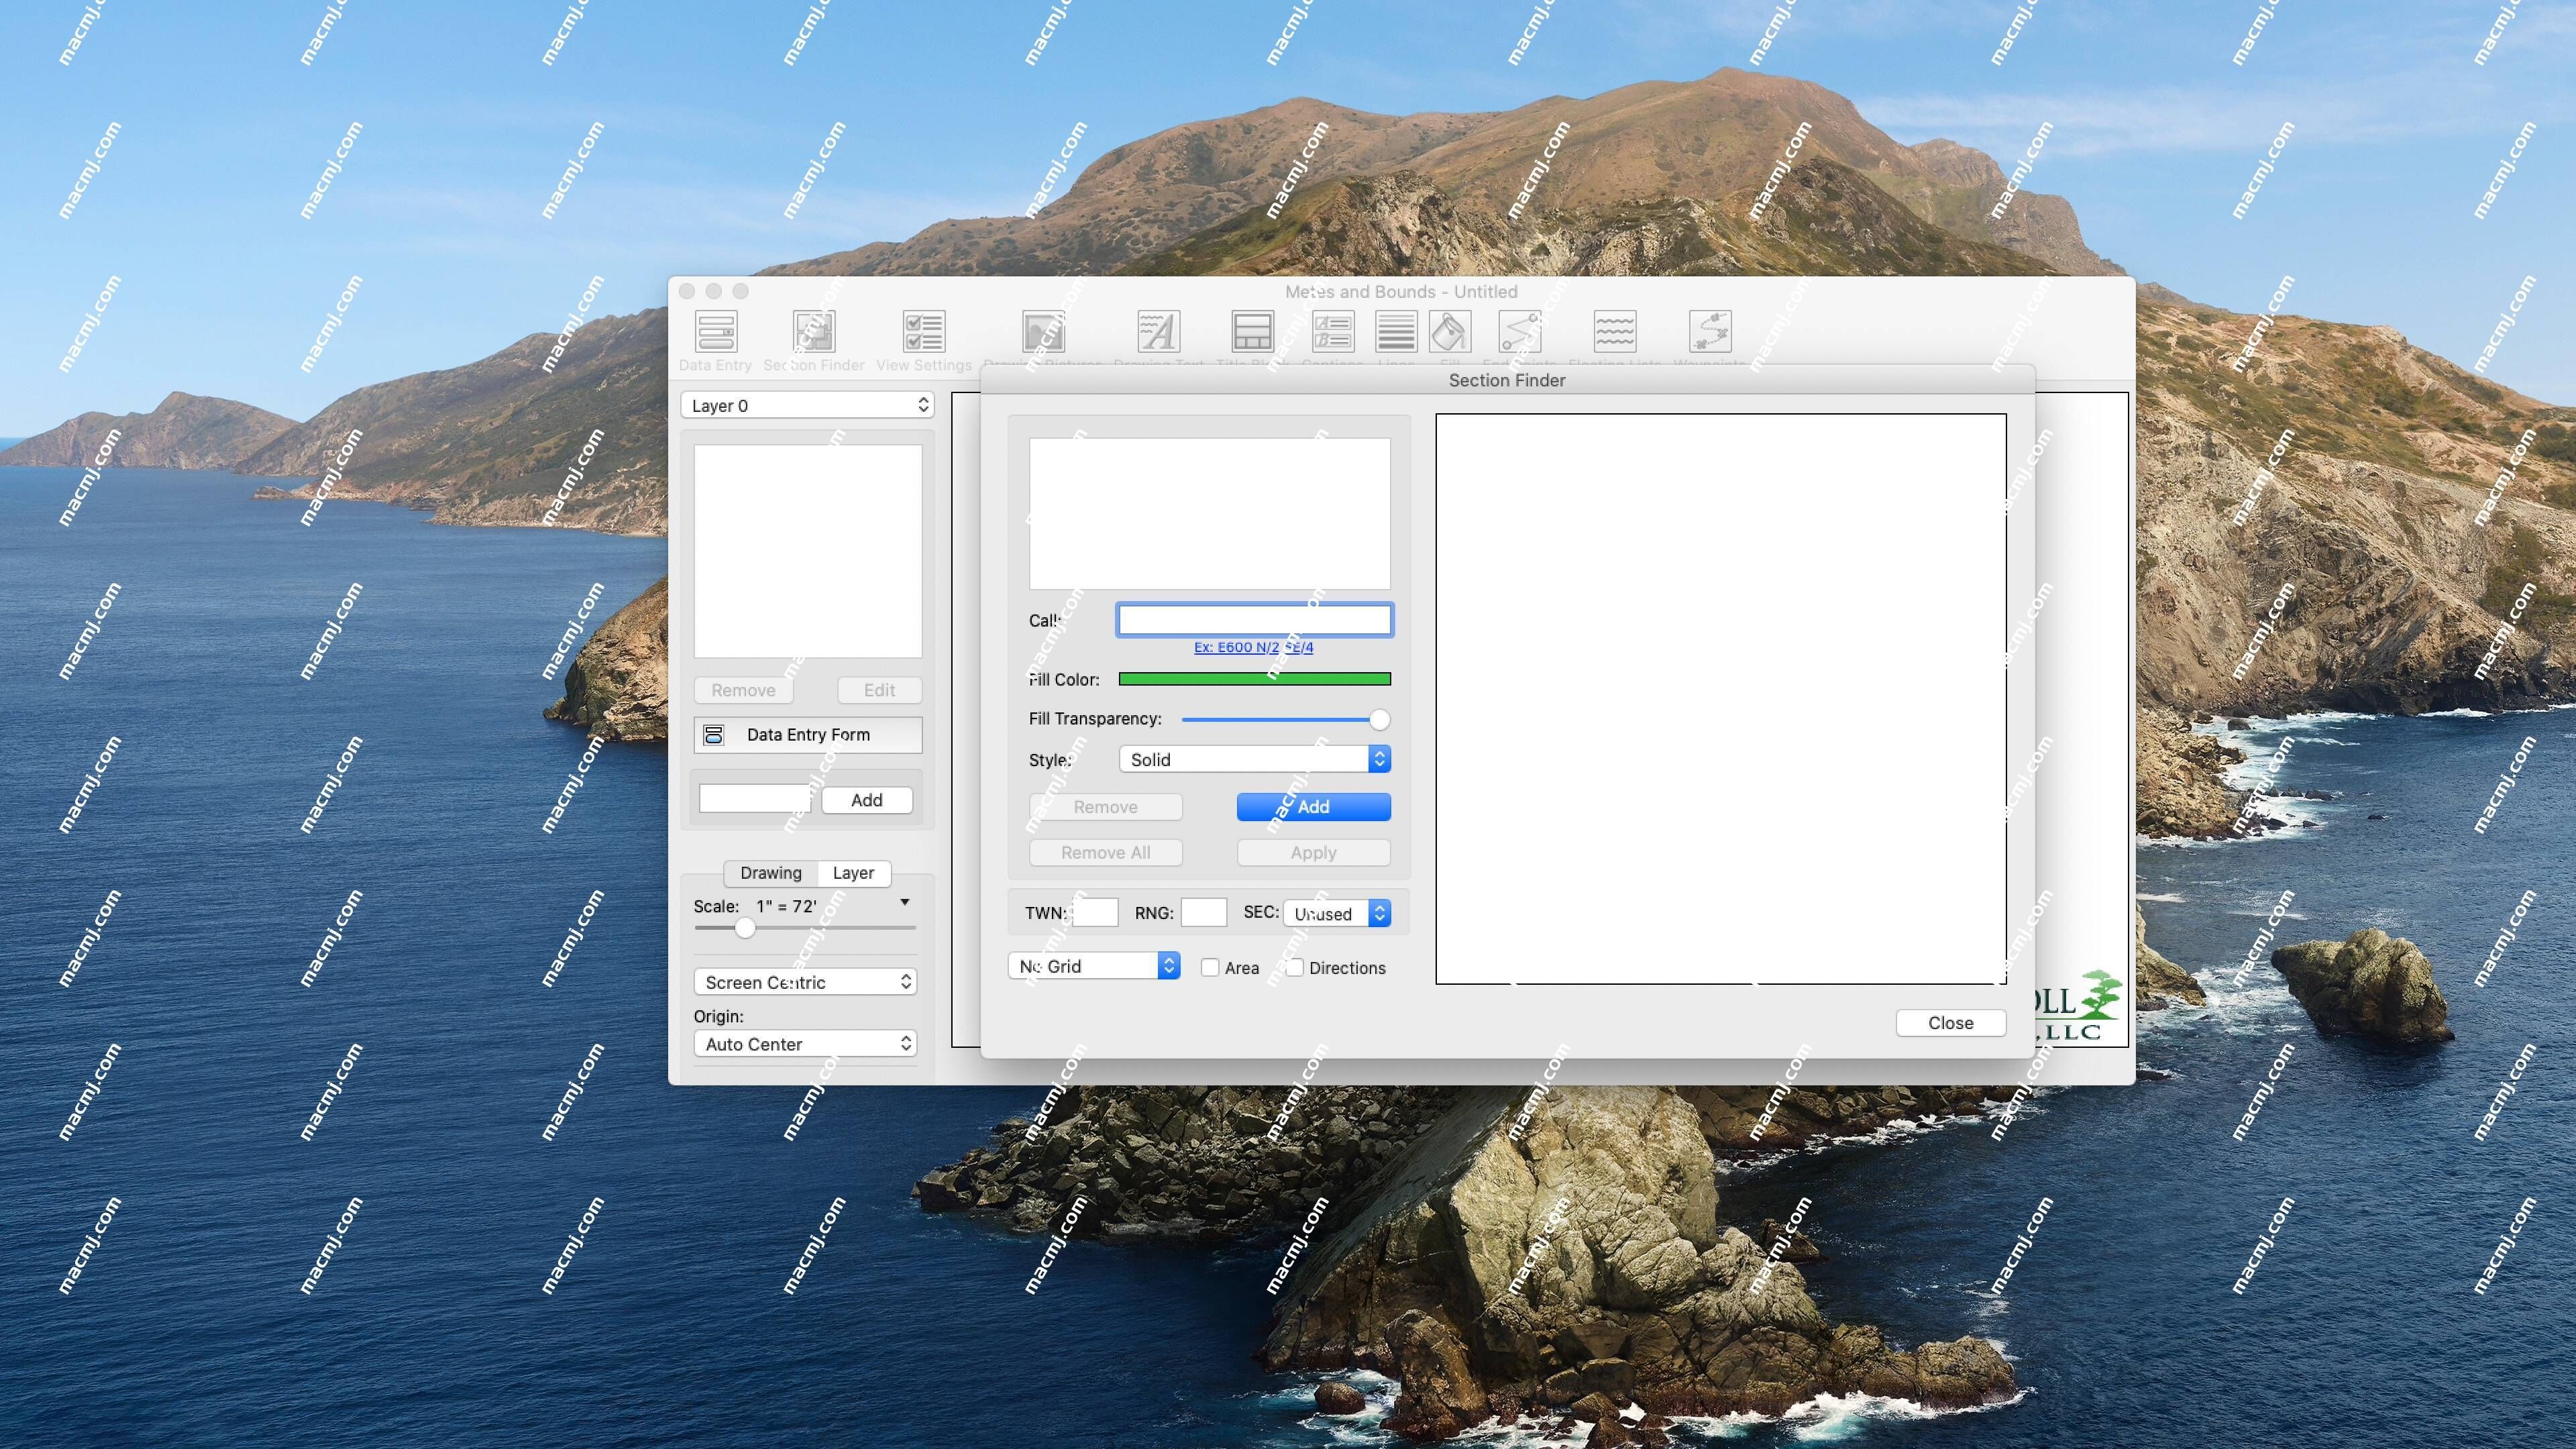Open the Data Entry toolbar icon
2576x1449 pixels.
click(715, 332)
